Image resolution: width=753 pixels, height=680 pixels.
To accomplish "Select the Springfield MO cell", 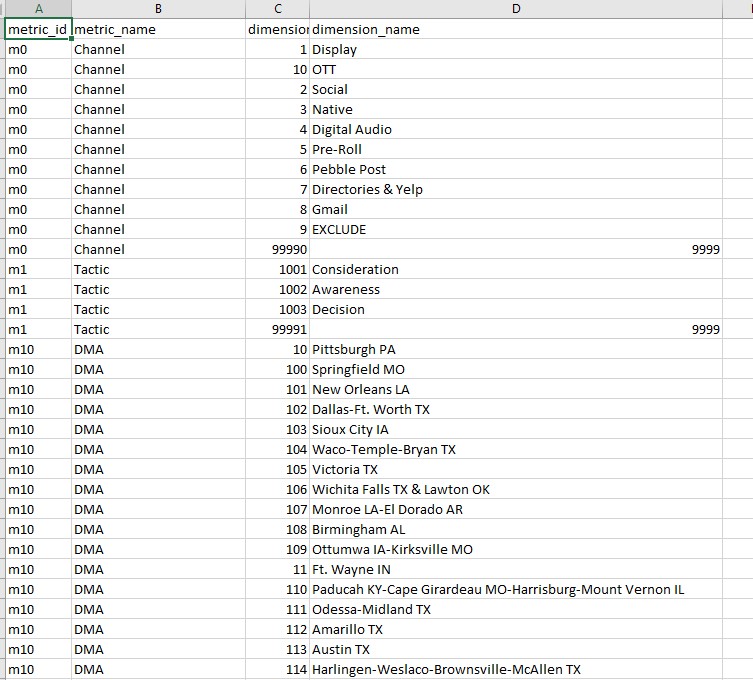I will point(516,370).
